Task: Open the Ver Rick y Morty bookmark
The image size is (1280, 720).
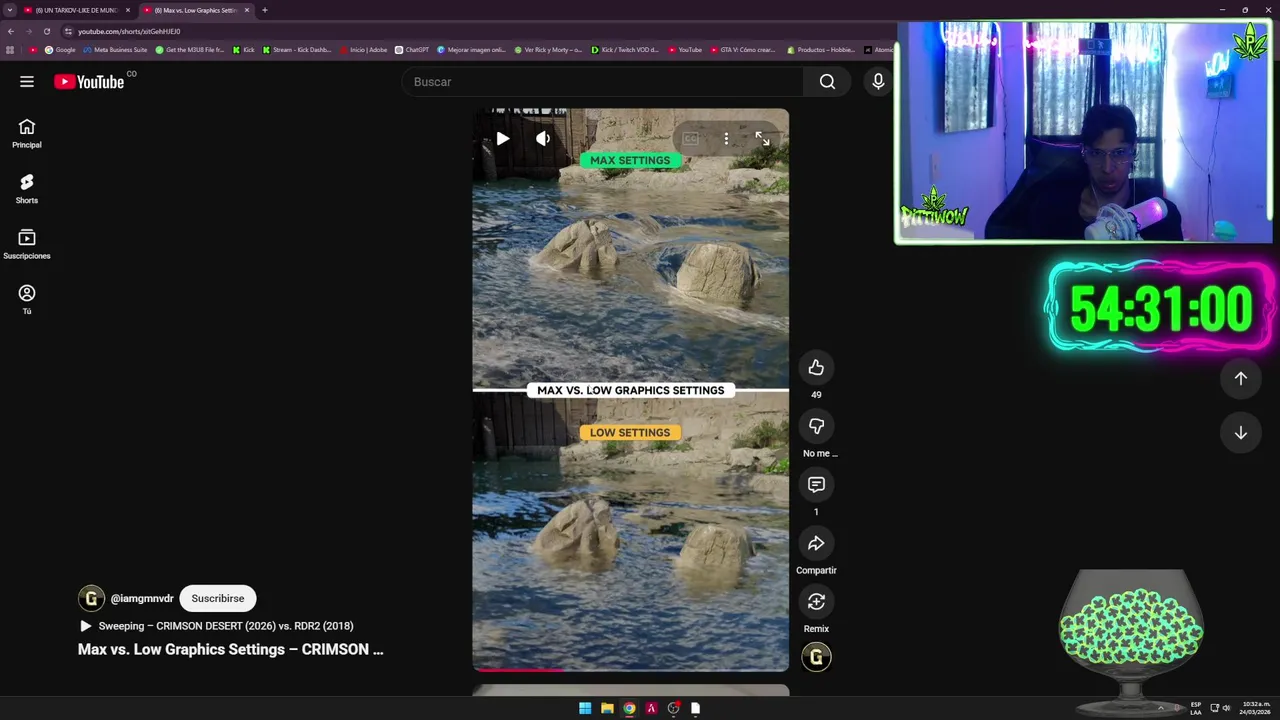Action: (x=548, y=49)
